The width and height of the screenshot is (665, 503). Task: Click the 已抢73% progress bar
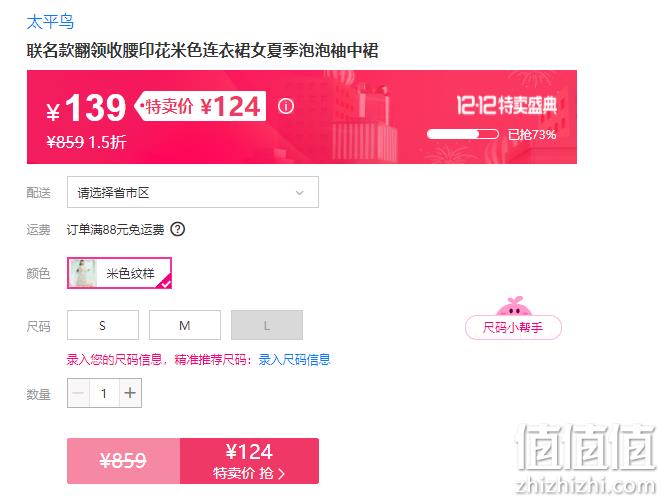[463, 134]
